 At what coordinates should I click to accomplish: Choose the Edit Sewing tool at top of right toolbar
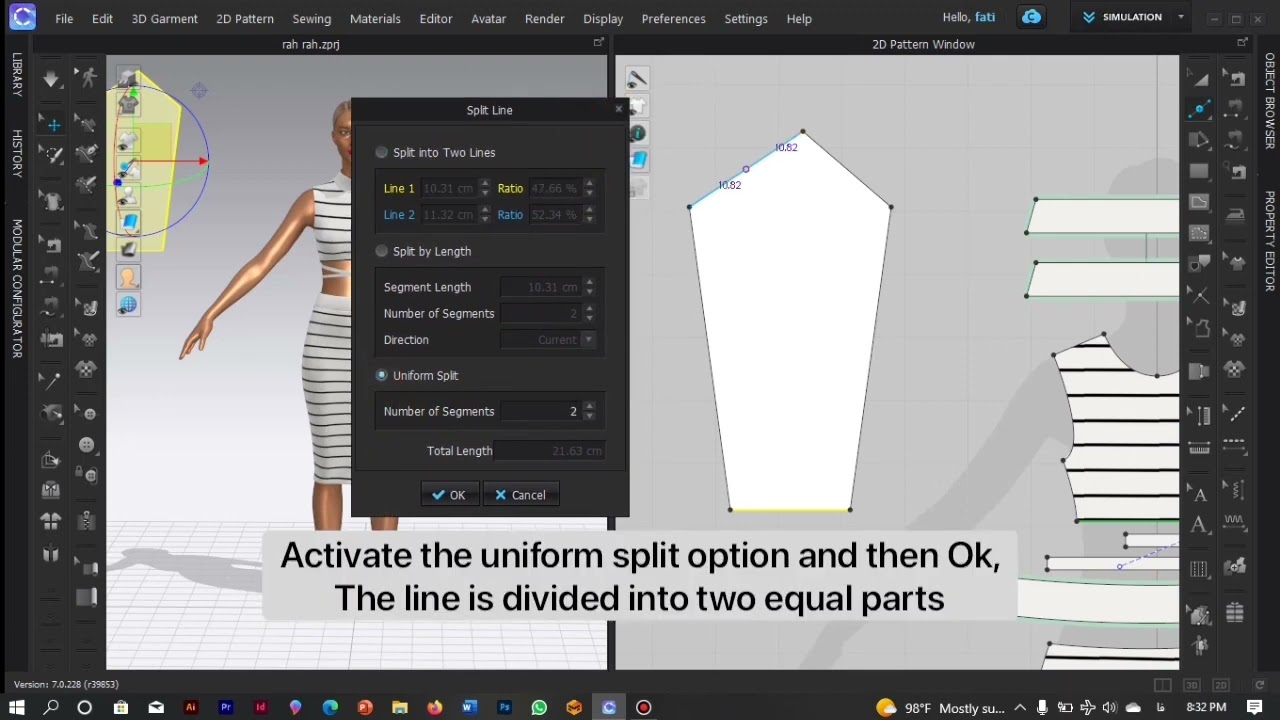(1237, 79)
